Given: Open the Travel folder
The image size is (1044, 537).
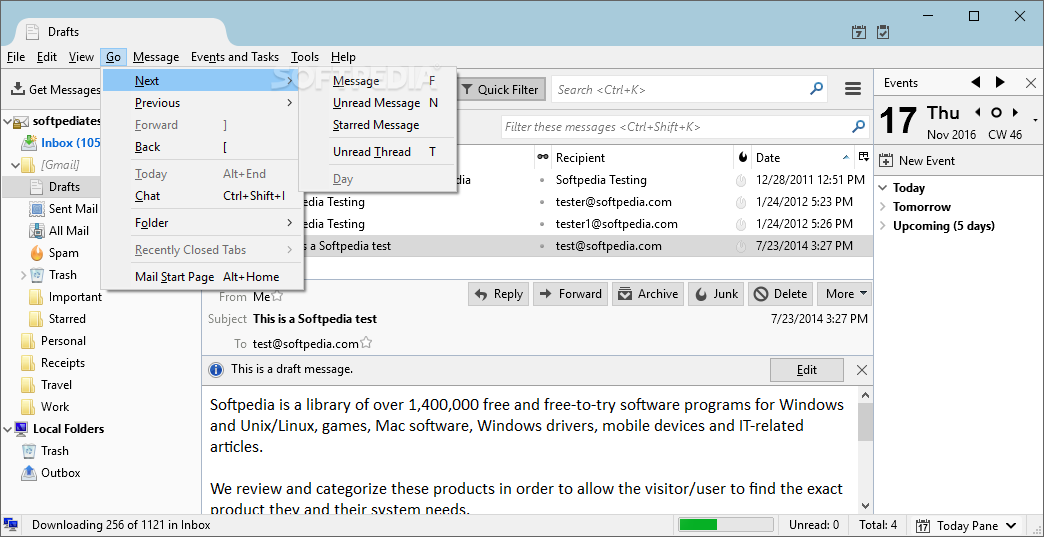Looking at the screenshot, I should pos(56,385).
